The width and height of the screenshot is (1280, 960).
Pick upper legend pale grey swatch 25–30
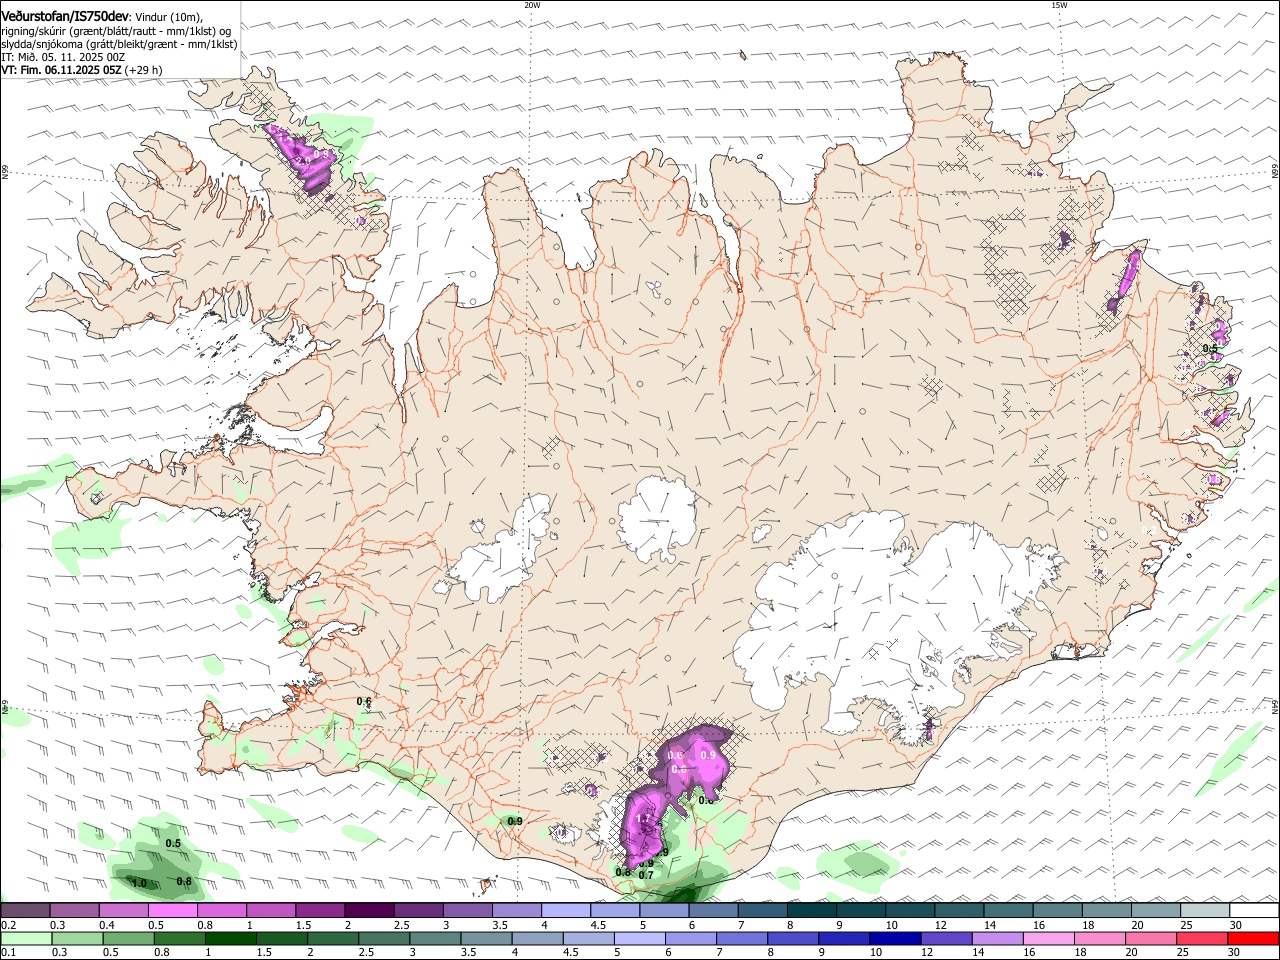click(x=1203, y=910)
